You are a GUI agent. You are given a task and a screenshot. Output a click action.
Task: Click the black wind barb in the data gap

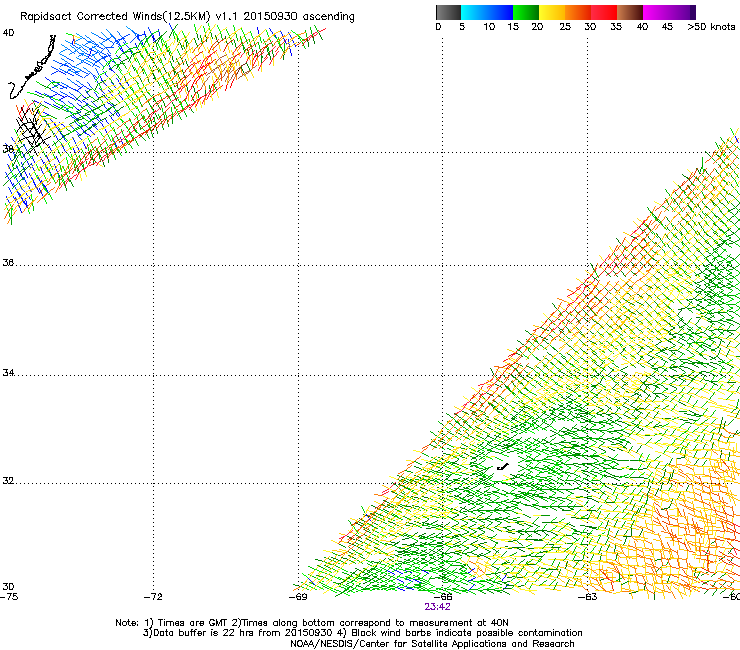point(503,467)
